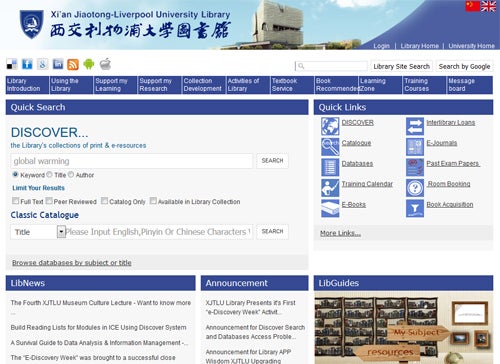The width and height of the screenshot is (500, 364).
Task: Check the Catalog Only checkbox
Action: (104, 201)
